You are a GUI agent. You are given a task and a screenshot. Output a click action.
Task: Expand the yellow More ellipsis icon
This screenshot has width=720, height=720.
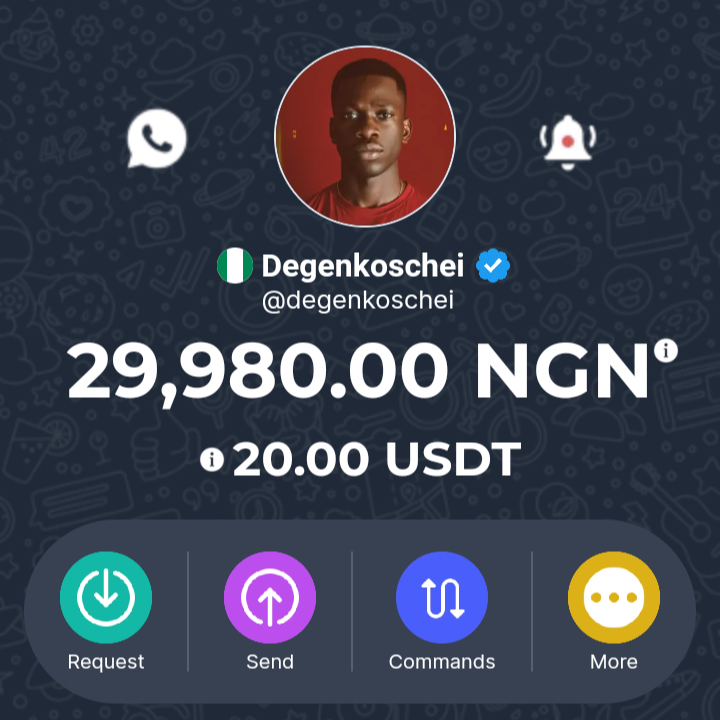tap(614, 597)
